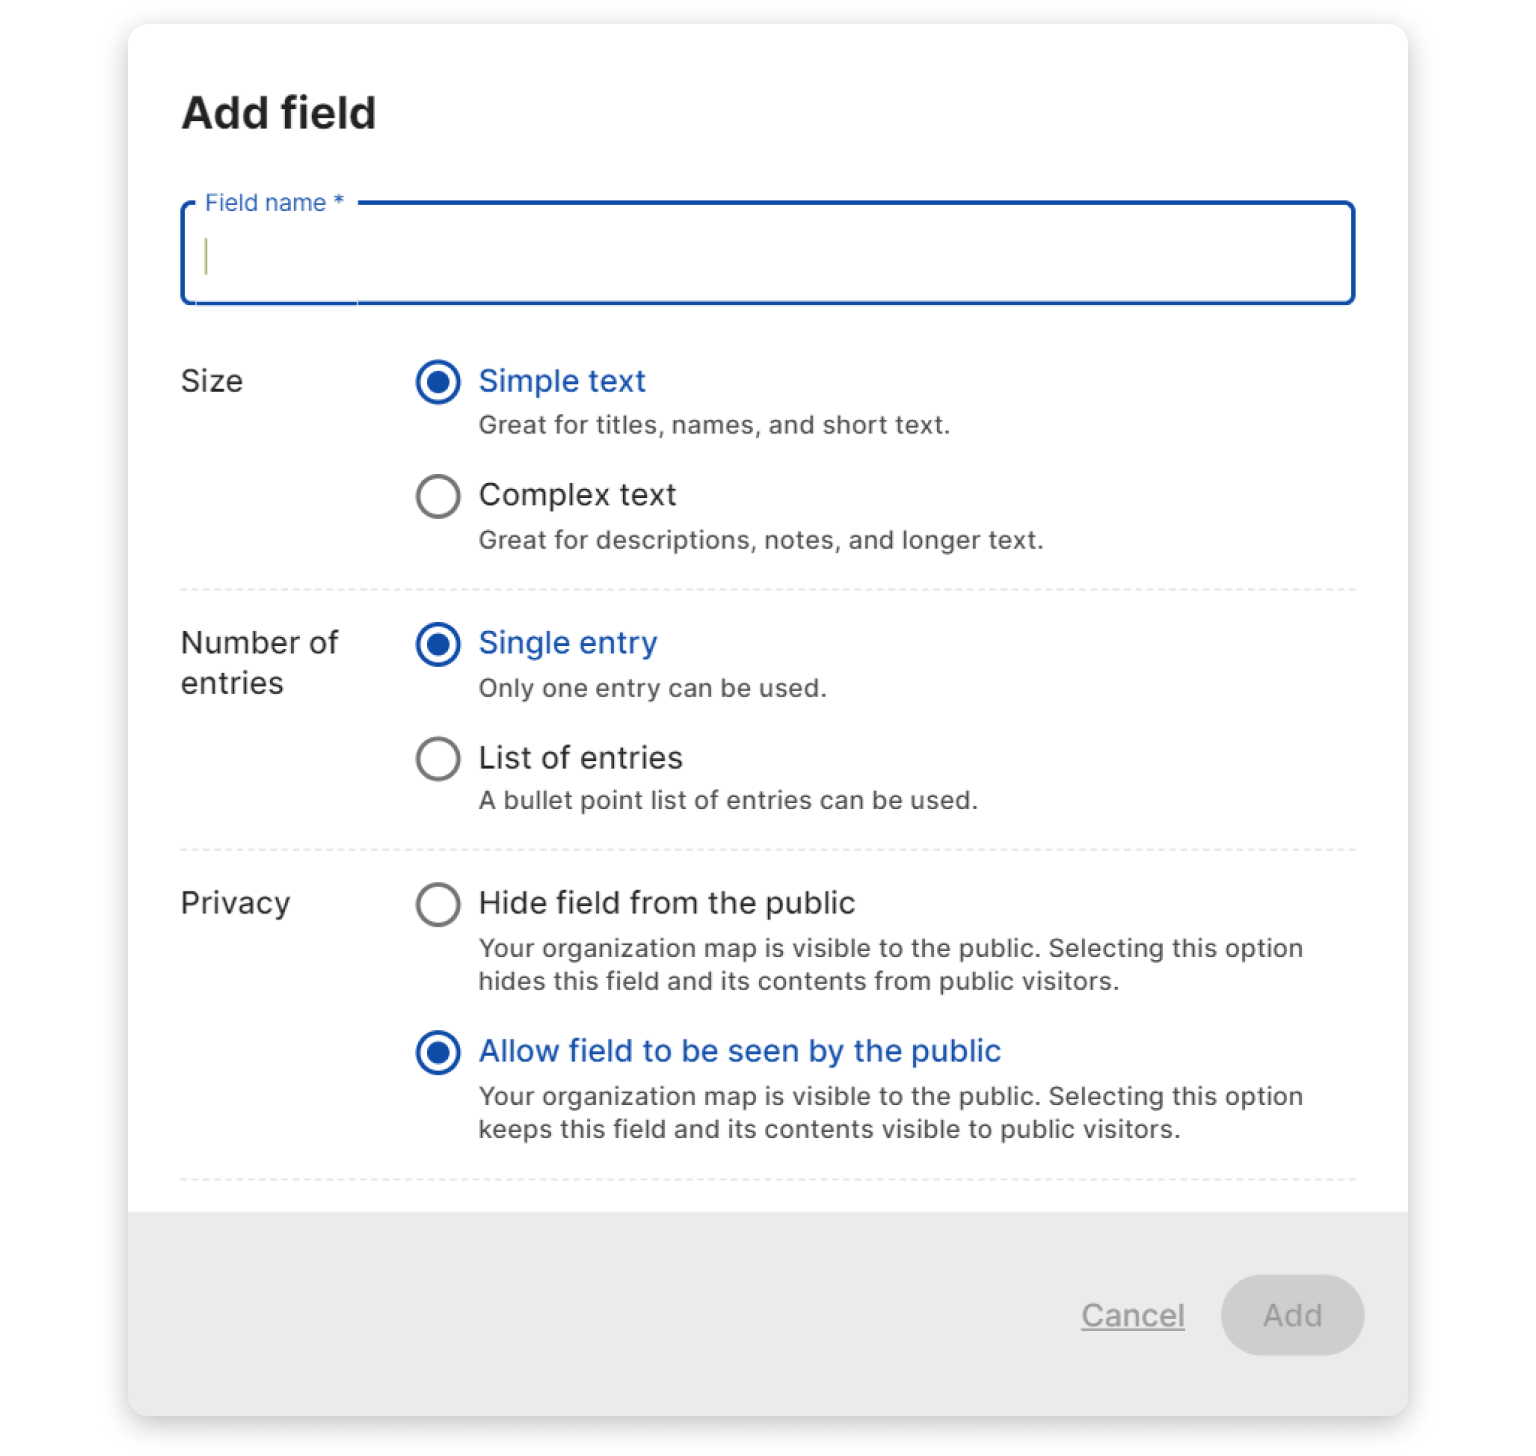Click the "Privacy" section label
The image size is (1536, 1456).
(x=236, y=903)
